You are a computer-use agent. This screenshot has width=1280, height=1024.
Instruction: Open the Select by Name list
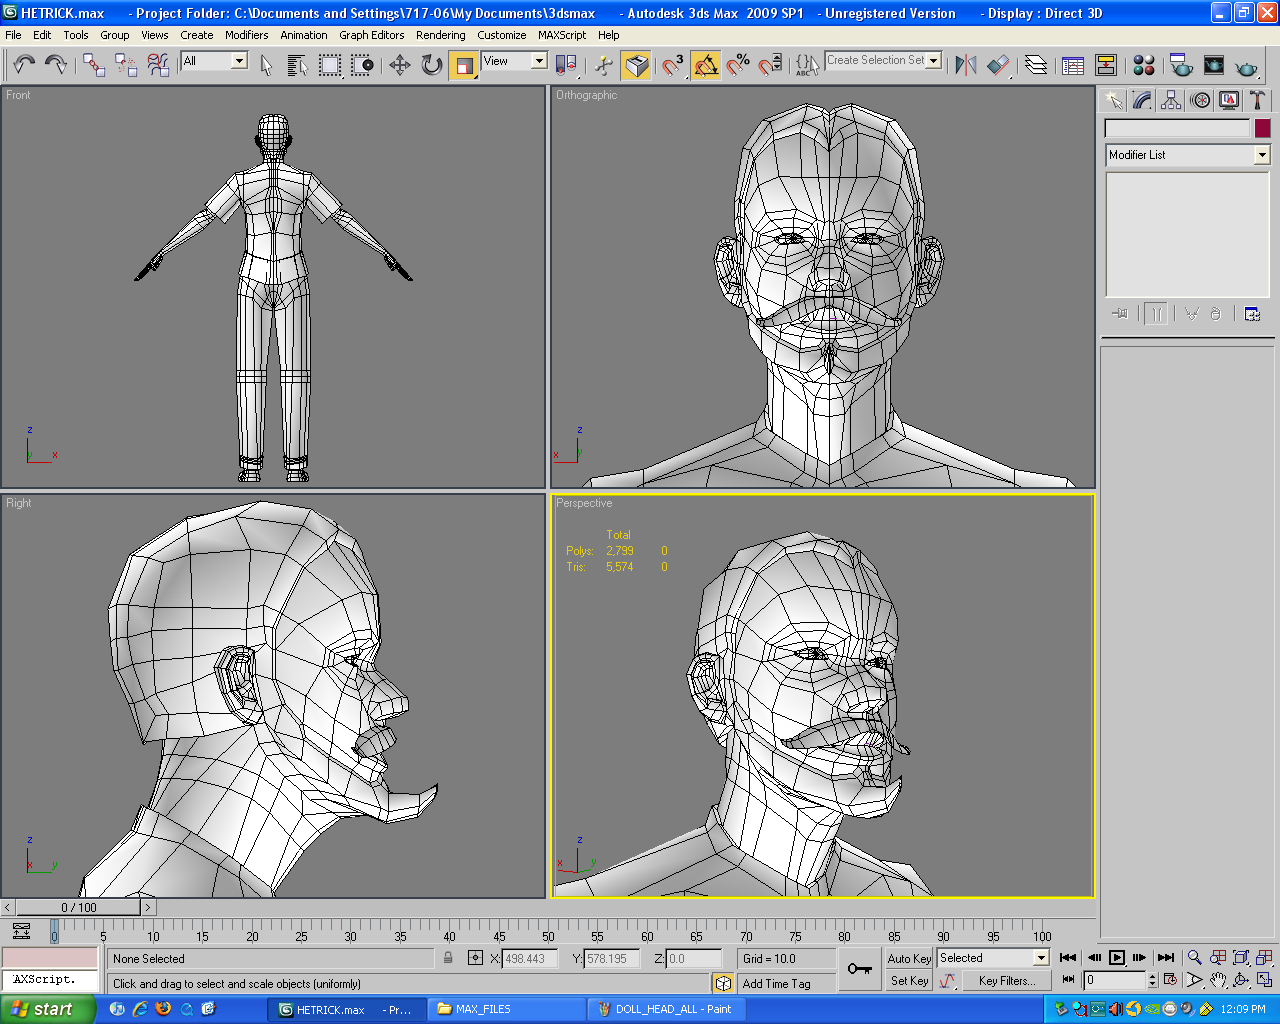point(297,65)
